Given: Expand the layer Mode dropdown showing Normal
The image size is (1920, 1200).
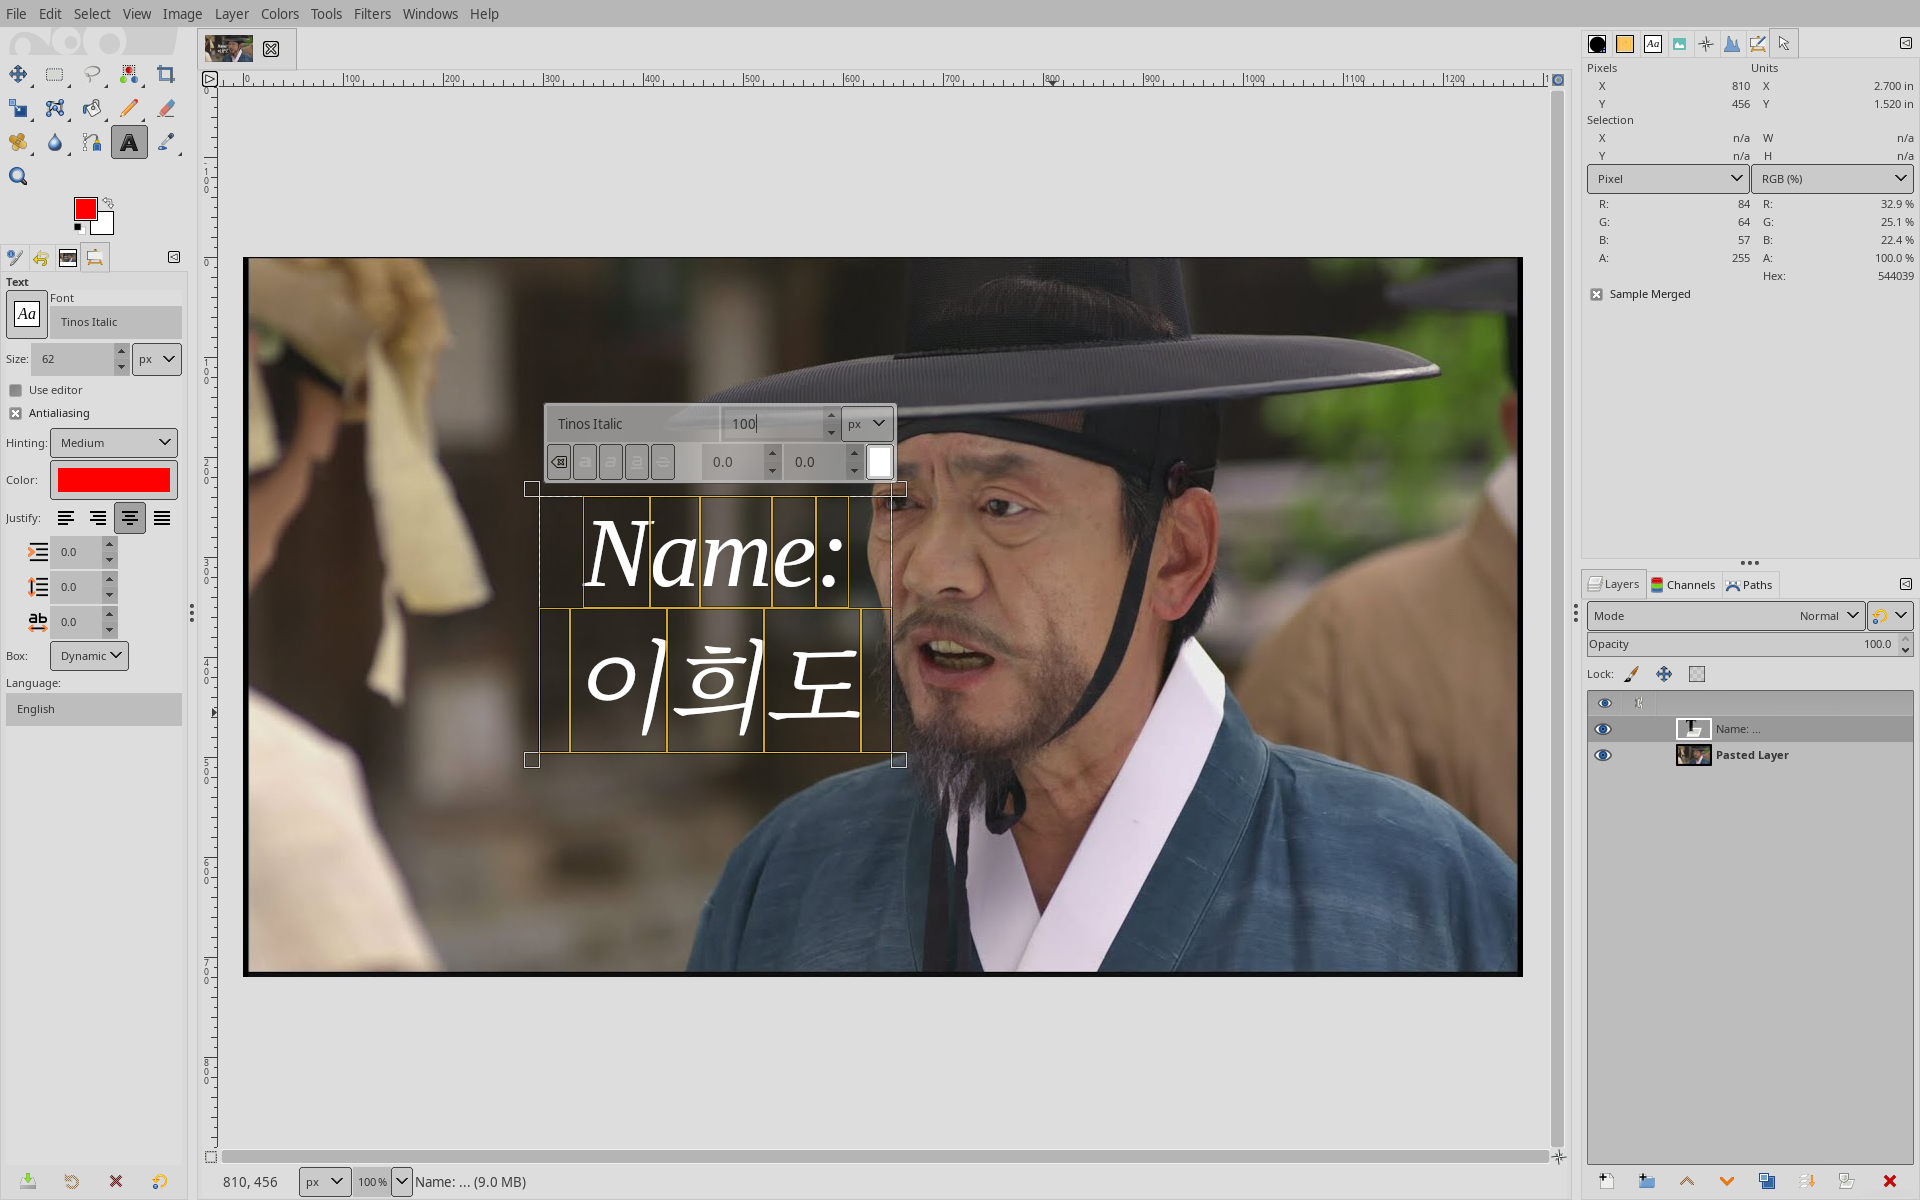Looking at the screenshot, I should 1725,616.
